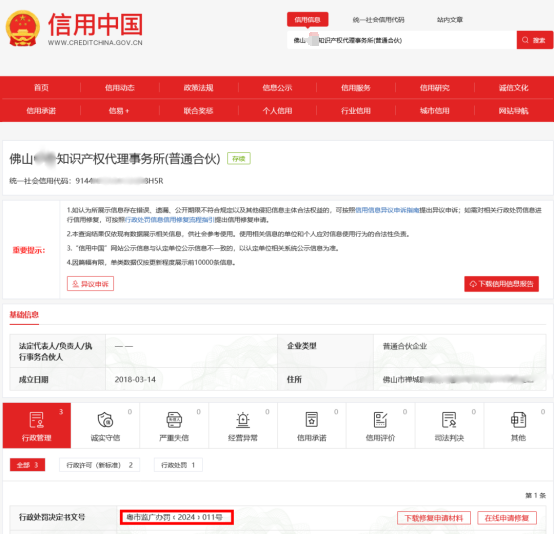Open the 城市信用 navigation item
This screenshot has height=535, width=554.
[435, 111]
